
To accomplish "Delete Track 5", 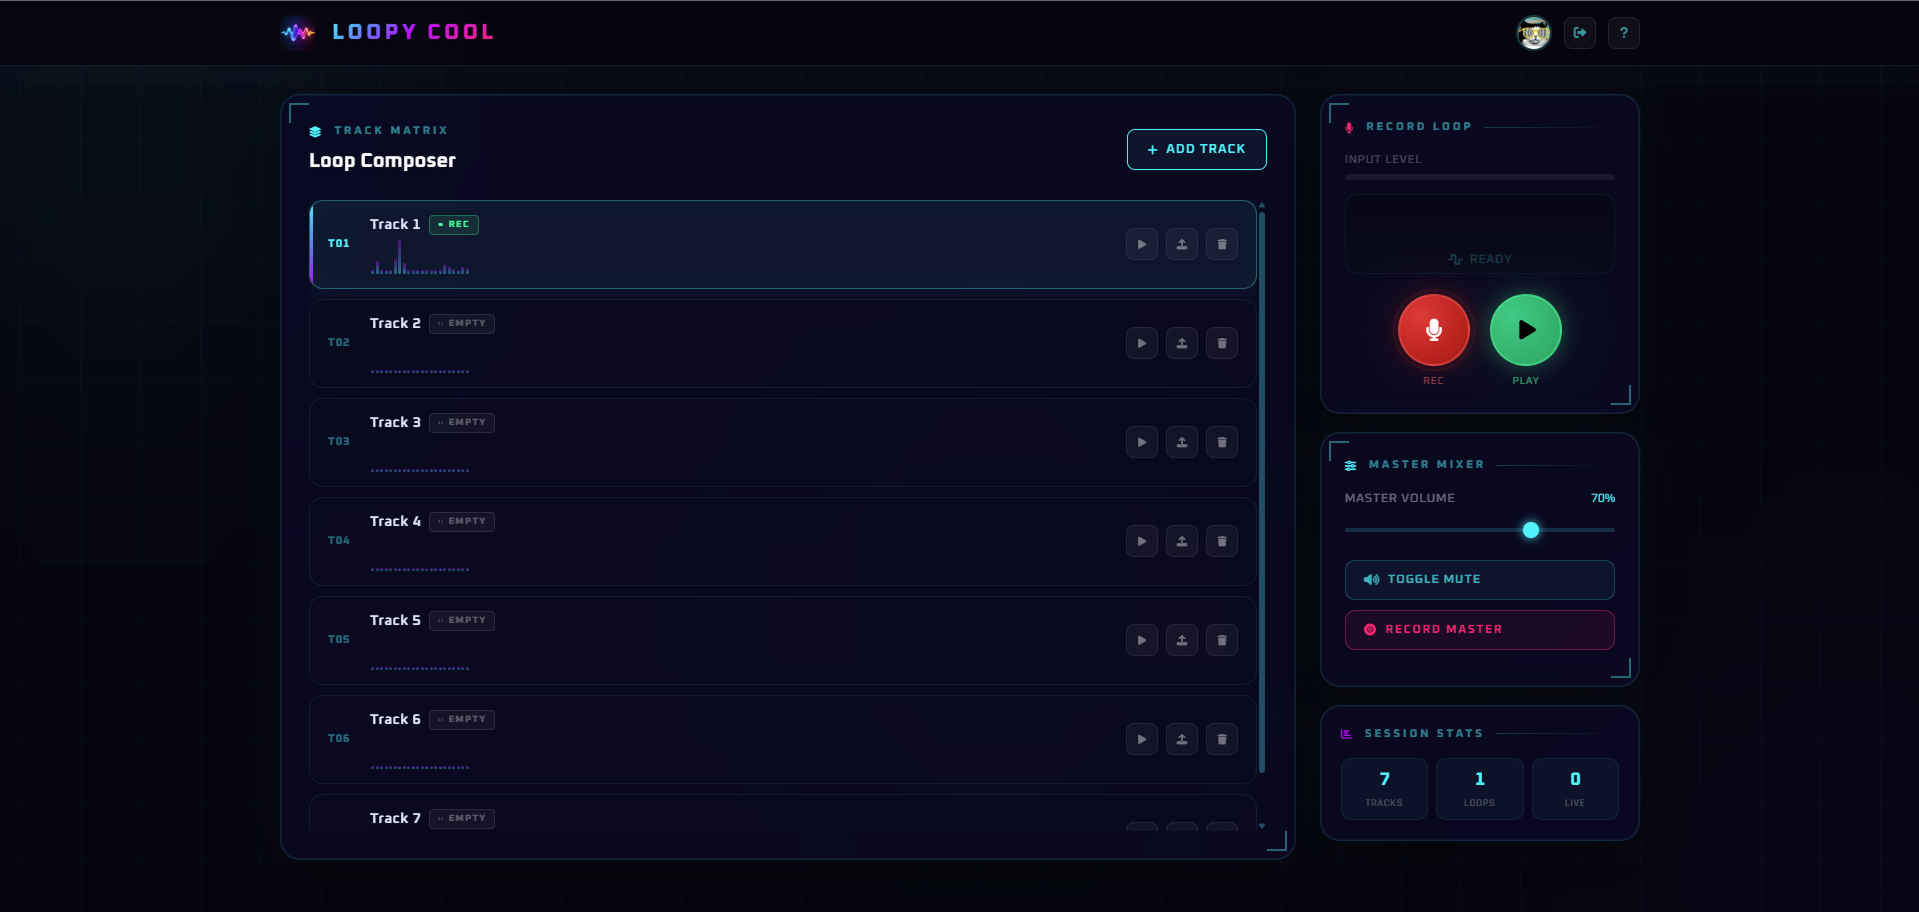I will pyautogui.click(x=1221, y=640).
